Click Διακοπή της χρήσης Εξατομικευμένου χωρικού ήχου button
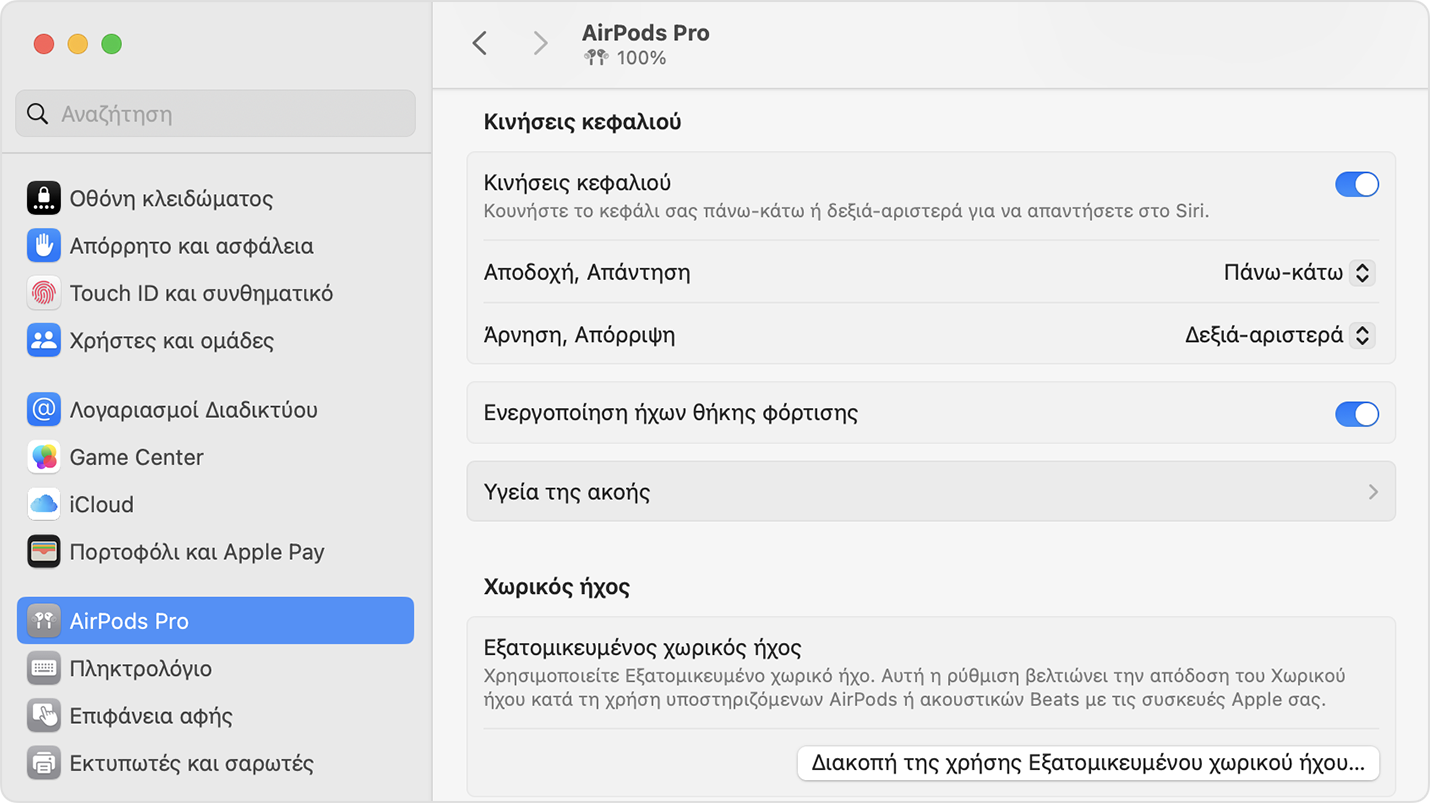The image size is (1430, 804). [1088, 763]
